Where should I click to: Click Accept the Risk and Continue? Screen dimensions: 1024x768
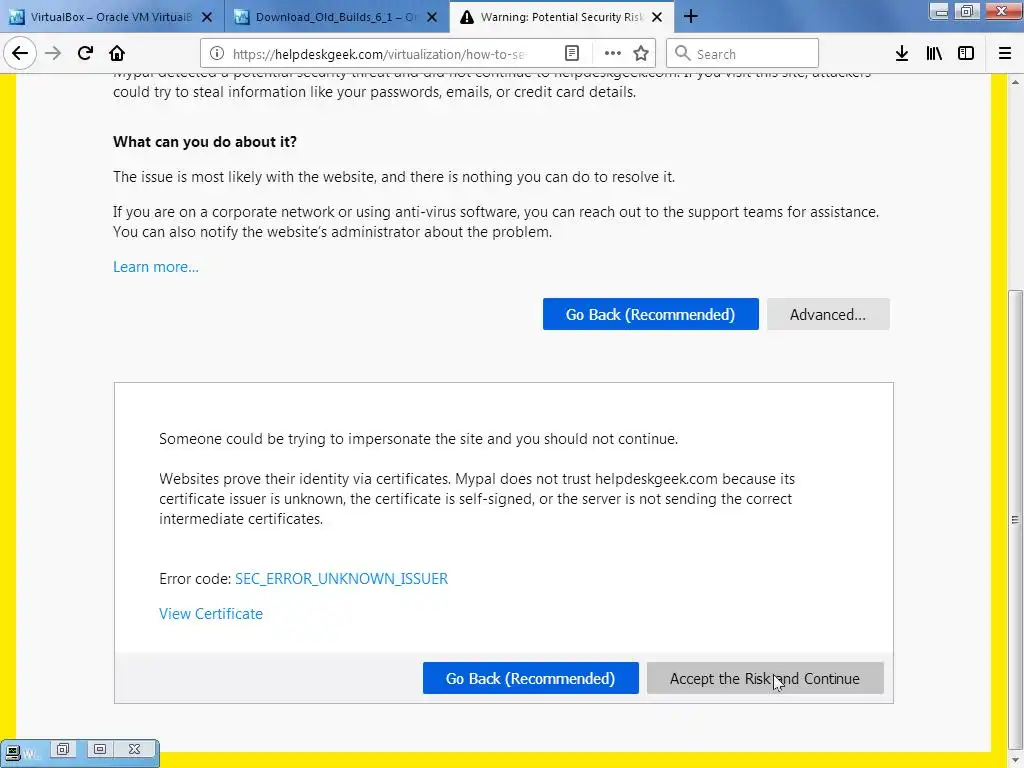[x=765, y=679]
